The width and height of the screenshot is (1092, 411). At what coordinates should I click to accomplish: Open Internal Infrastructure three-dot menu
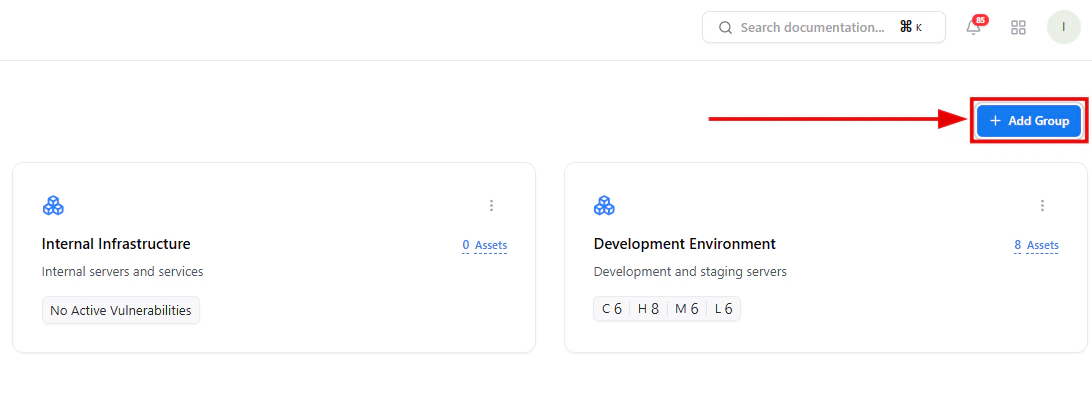click(x=491, y=206)
